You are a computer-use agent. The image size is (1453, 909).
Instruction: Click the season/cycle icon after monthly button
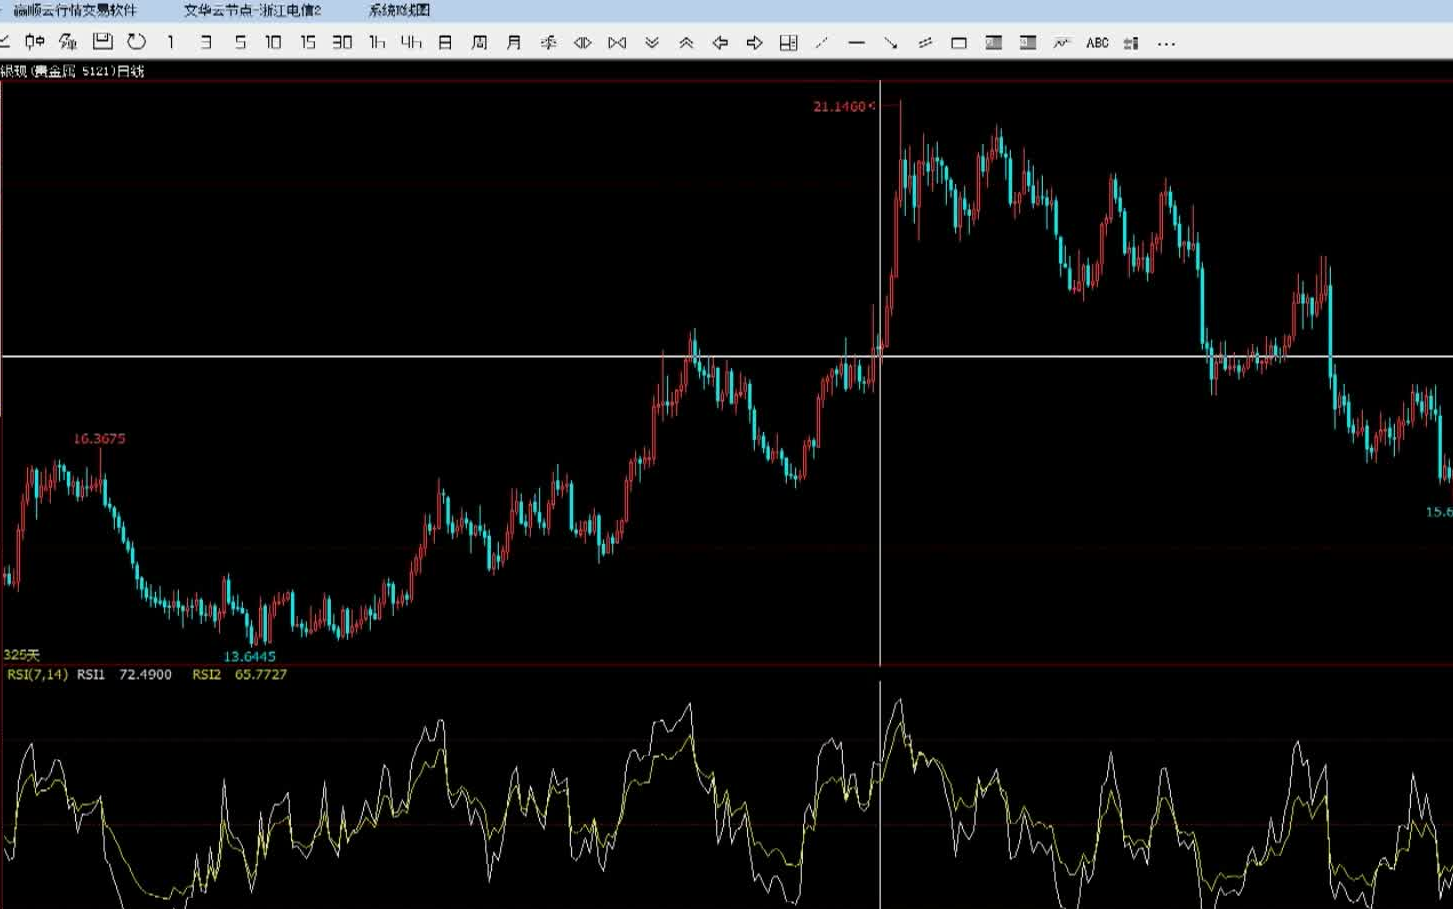click(x=548, y=42)
